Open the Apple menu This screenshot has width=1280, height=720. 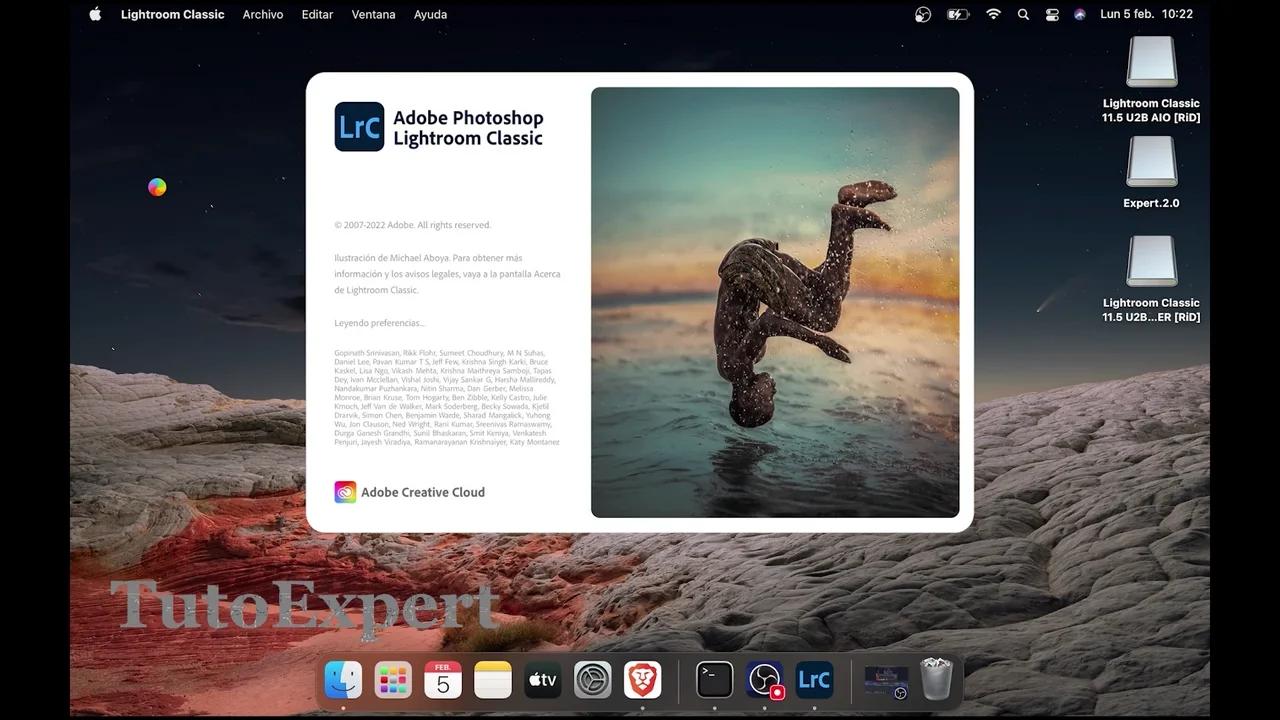click(95, 14)
